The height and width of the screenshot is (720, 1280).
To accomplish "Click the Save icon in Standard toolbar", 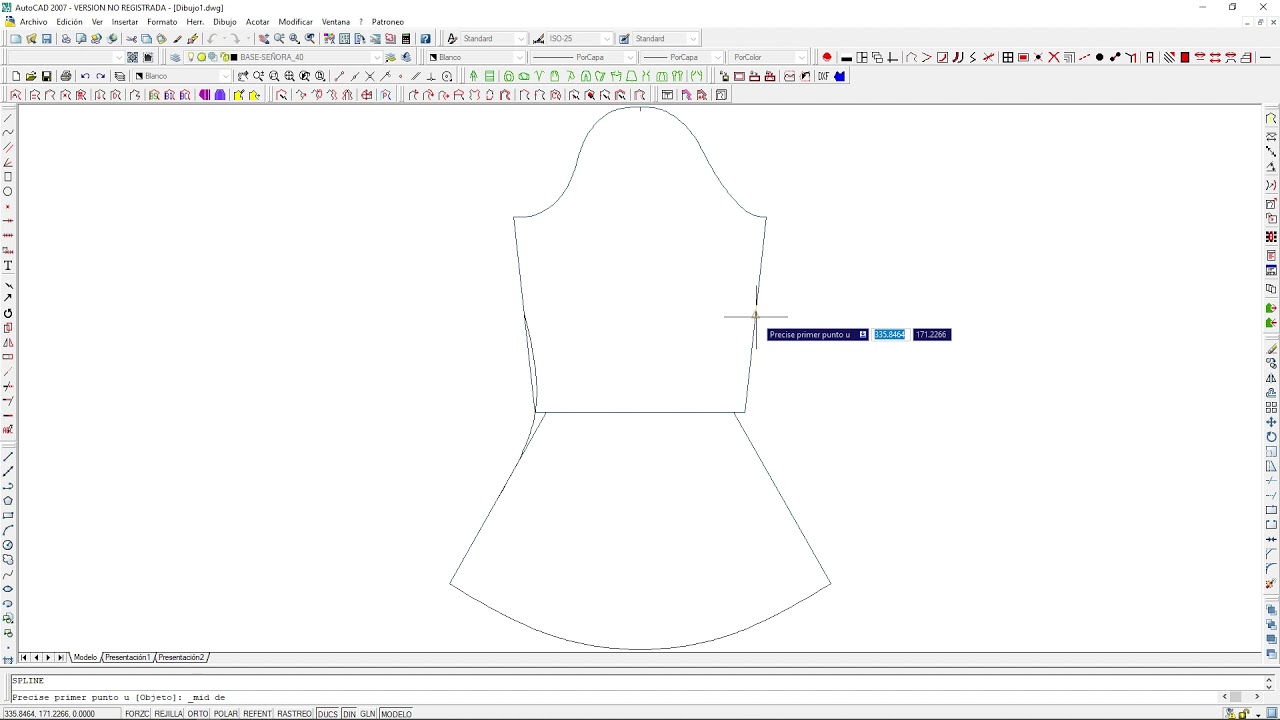I will [46, 39].
